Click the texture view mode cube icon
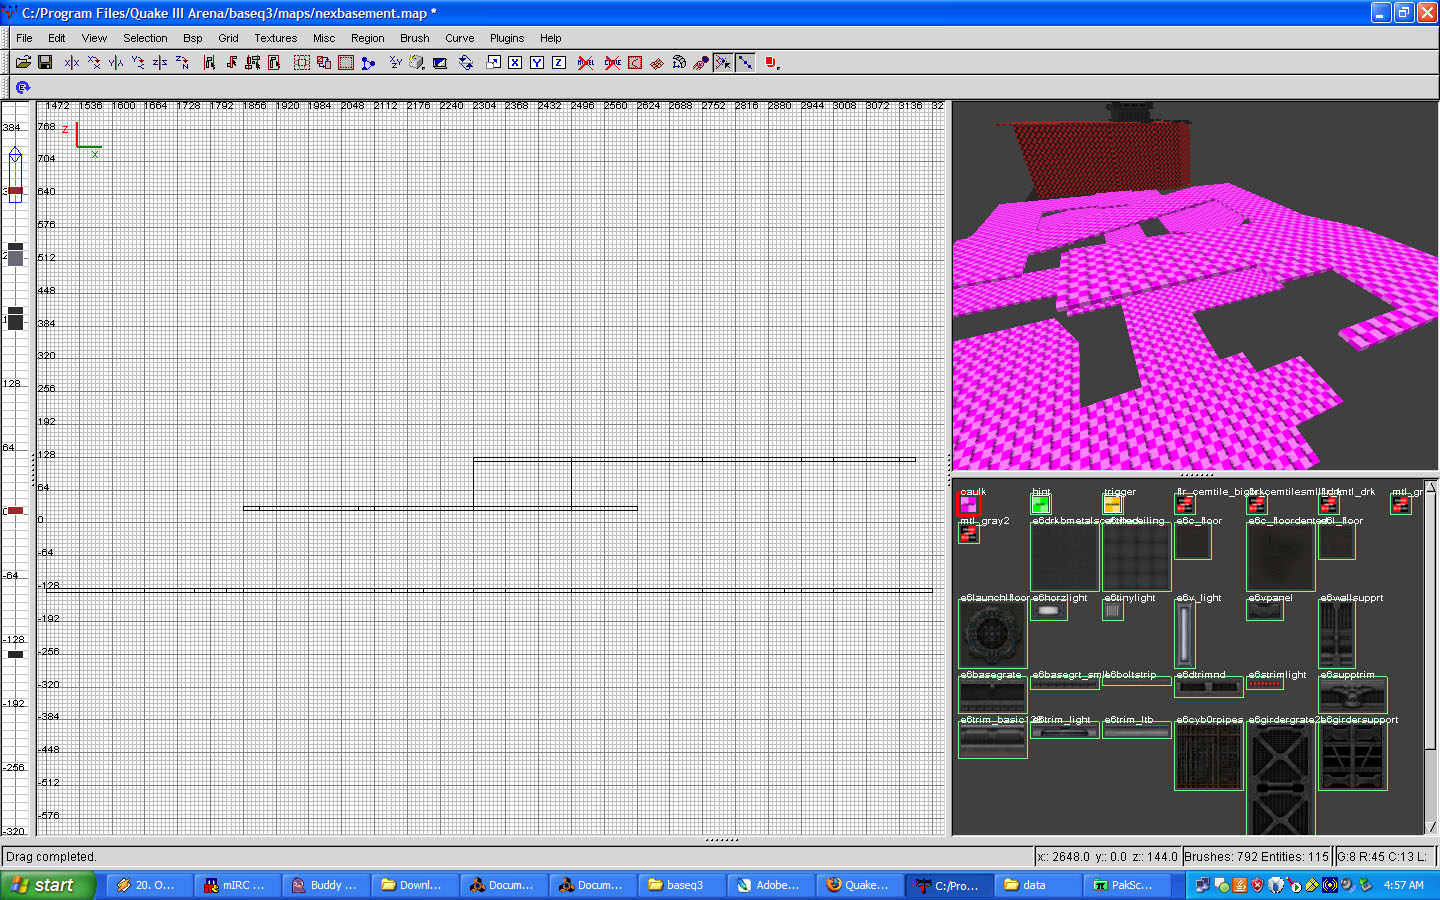 click(x=417, y=62)
